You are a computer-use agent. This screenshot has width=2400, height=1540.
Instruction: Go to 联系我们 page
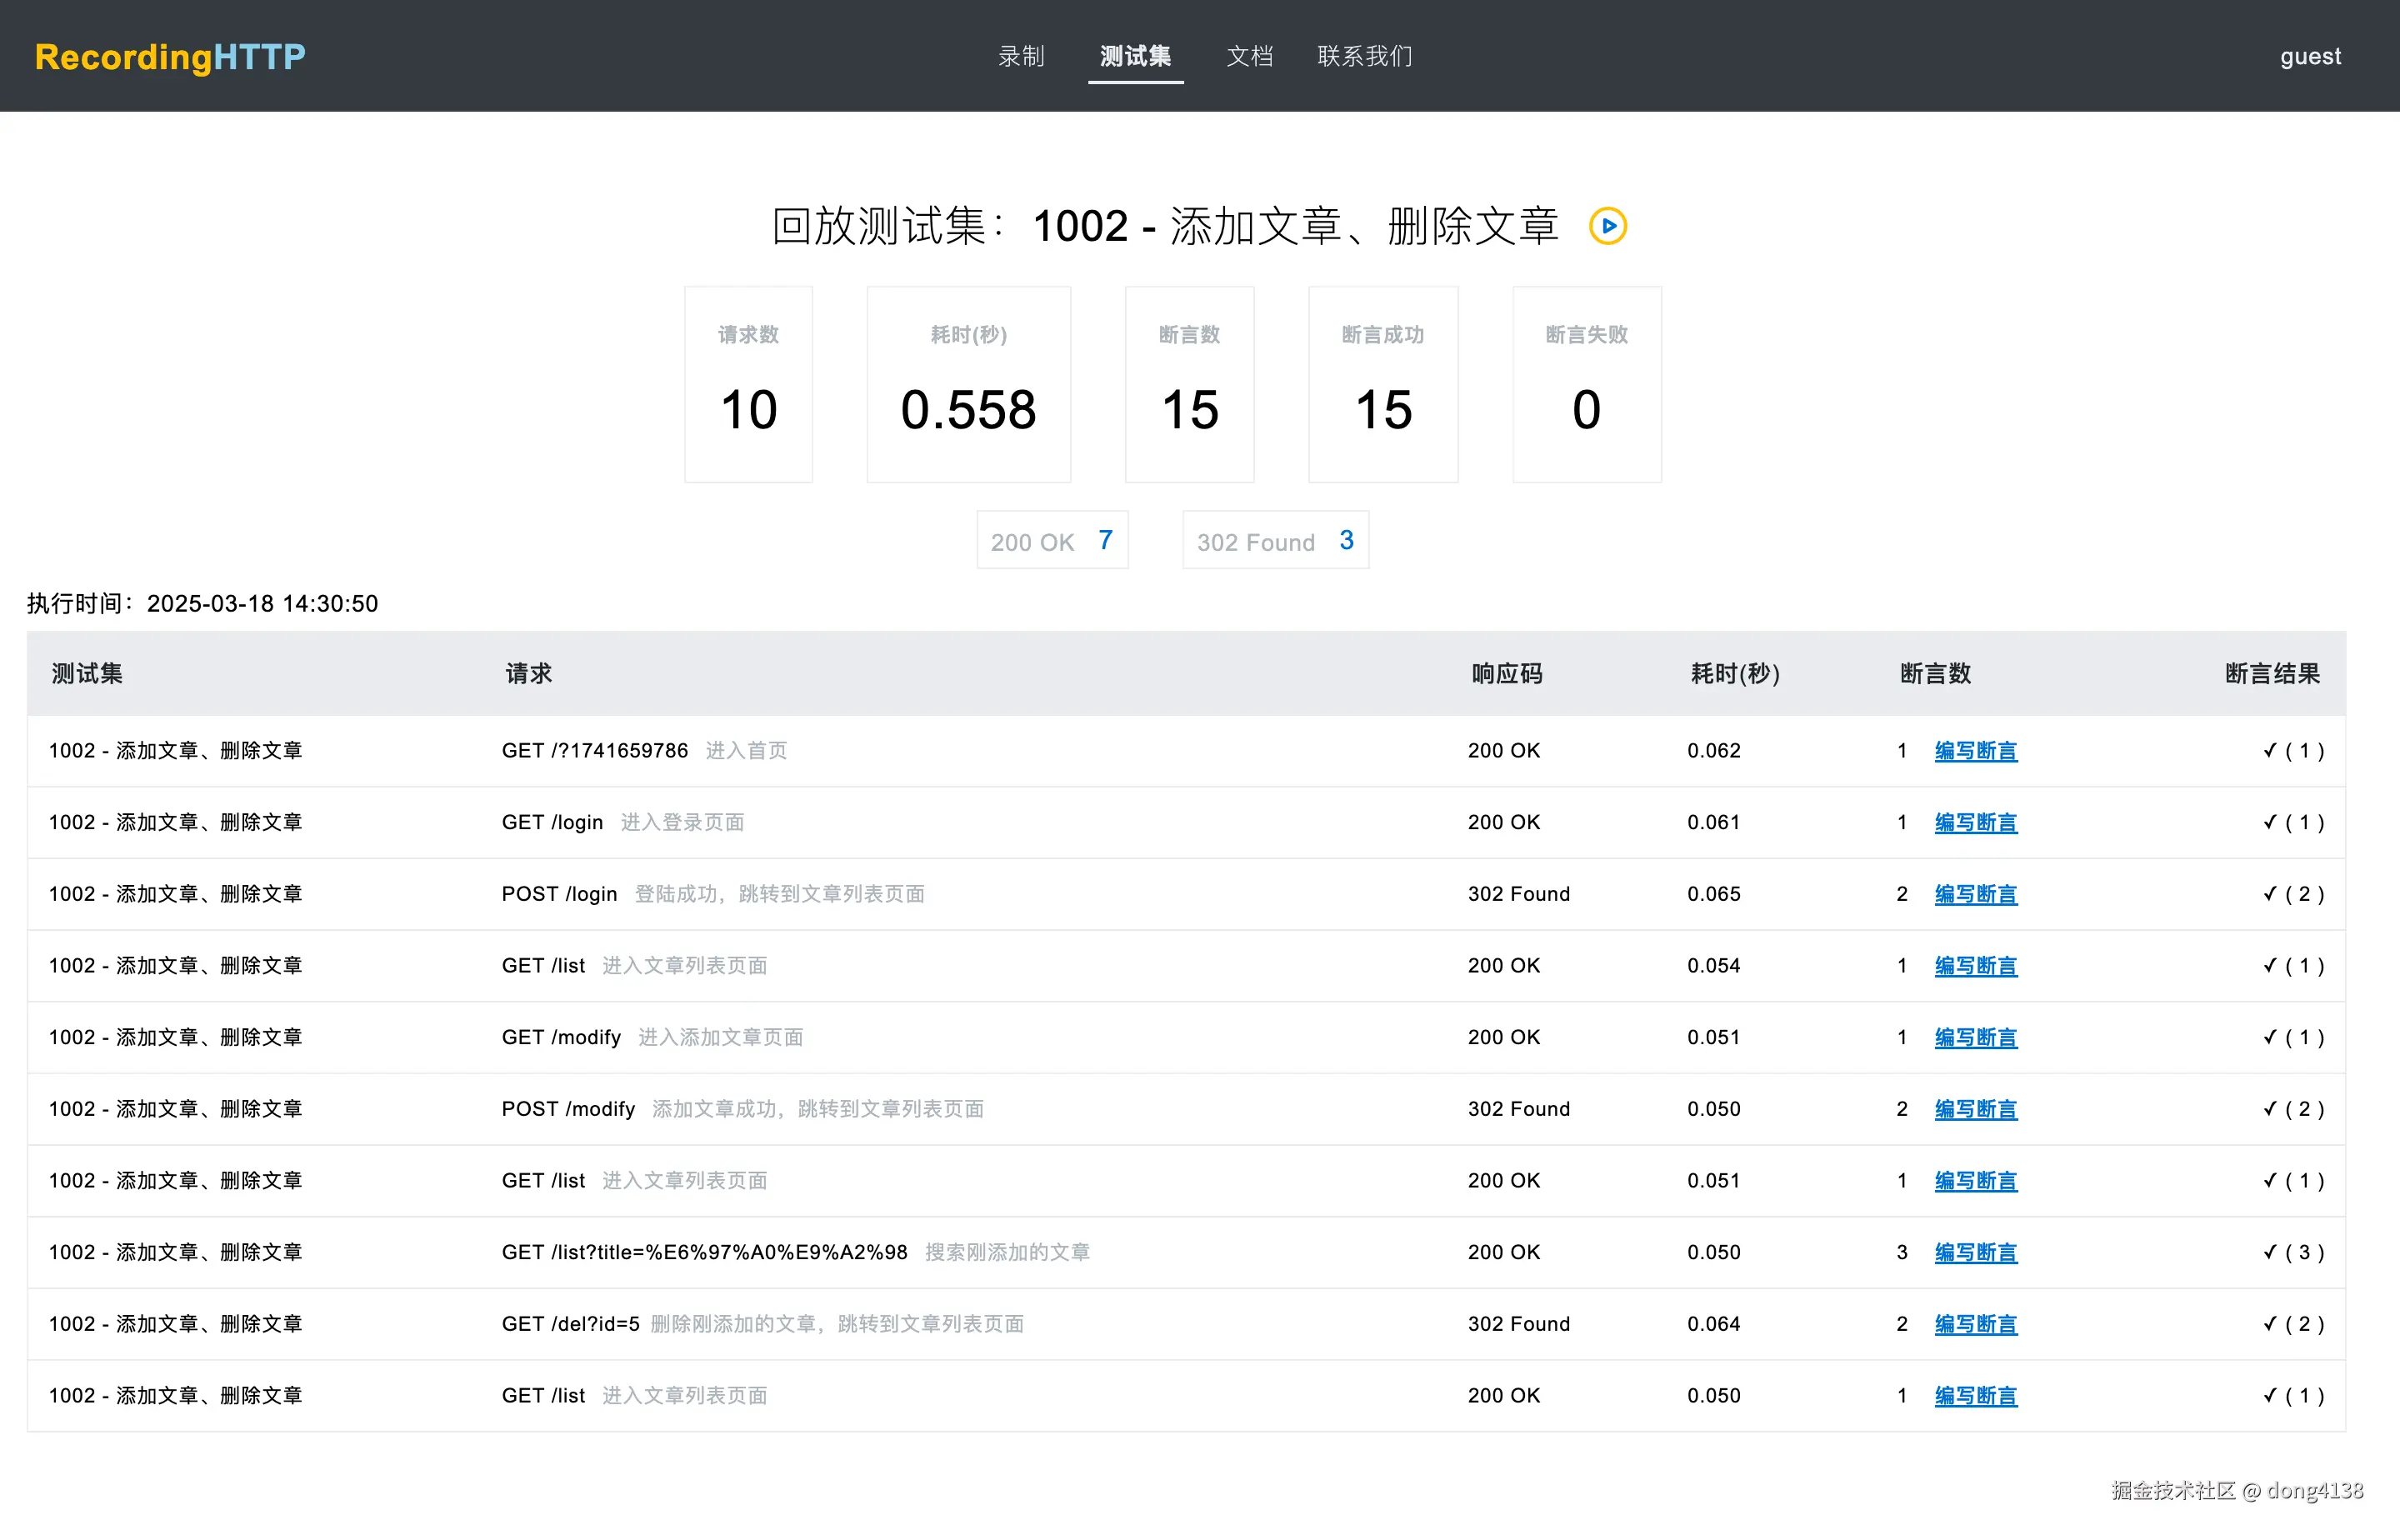1365,56
